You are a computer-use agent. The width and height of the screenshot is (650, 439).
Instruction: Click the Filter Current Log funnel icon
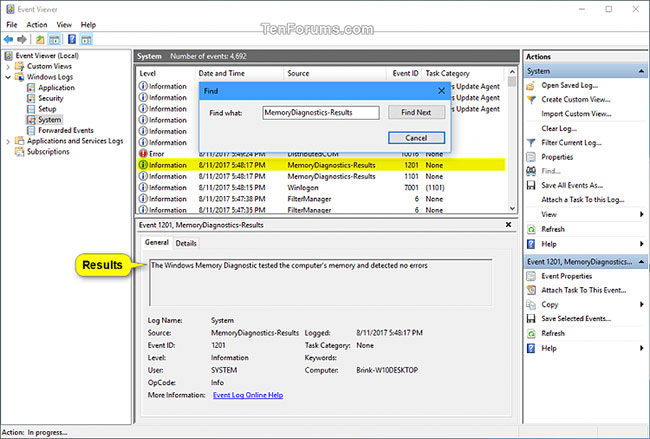click(x=531, y=143)
